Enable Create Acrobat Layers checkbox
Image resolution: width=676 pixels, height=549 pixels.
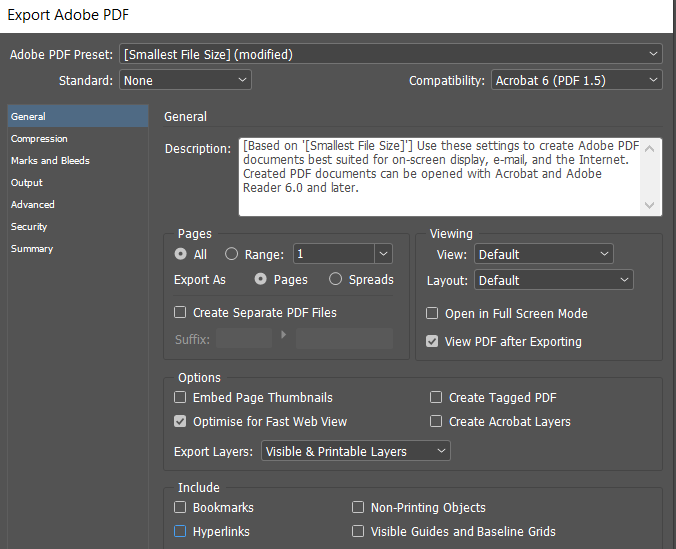click(436, 421)
